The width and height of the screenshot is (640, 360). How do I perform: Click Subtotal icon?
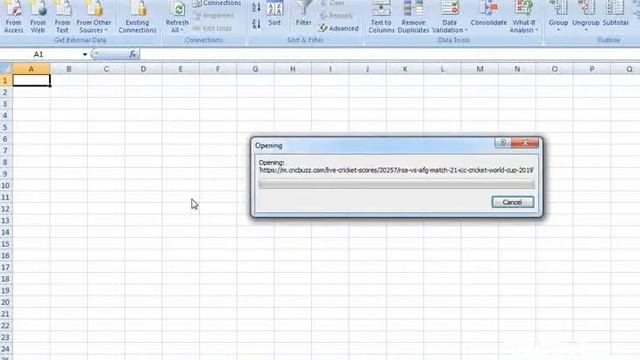coord(615,14)
